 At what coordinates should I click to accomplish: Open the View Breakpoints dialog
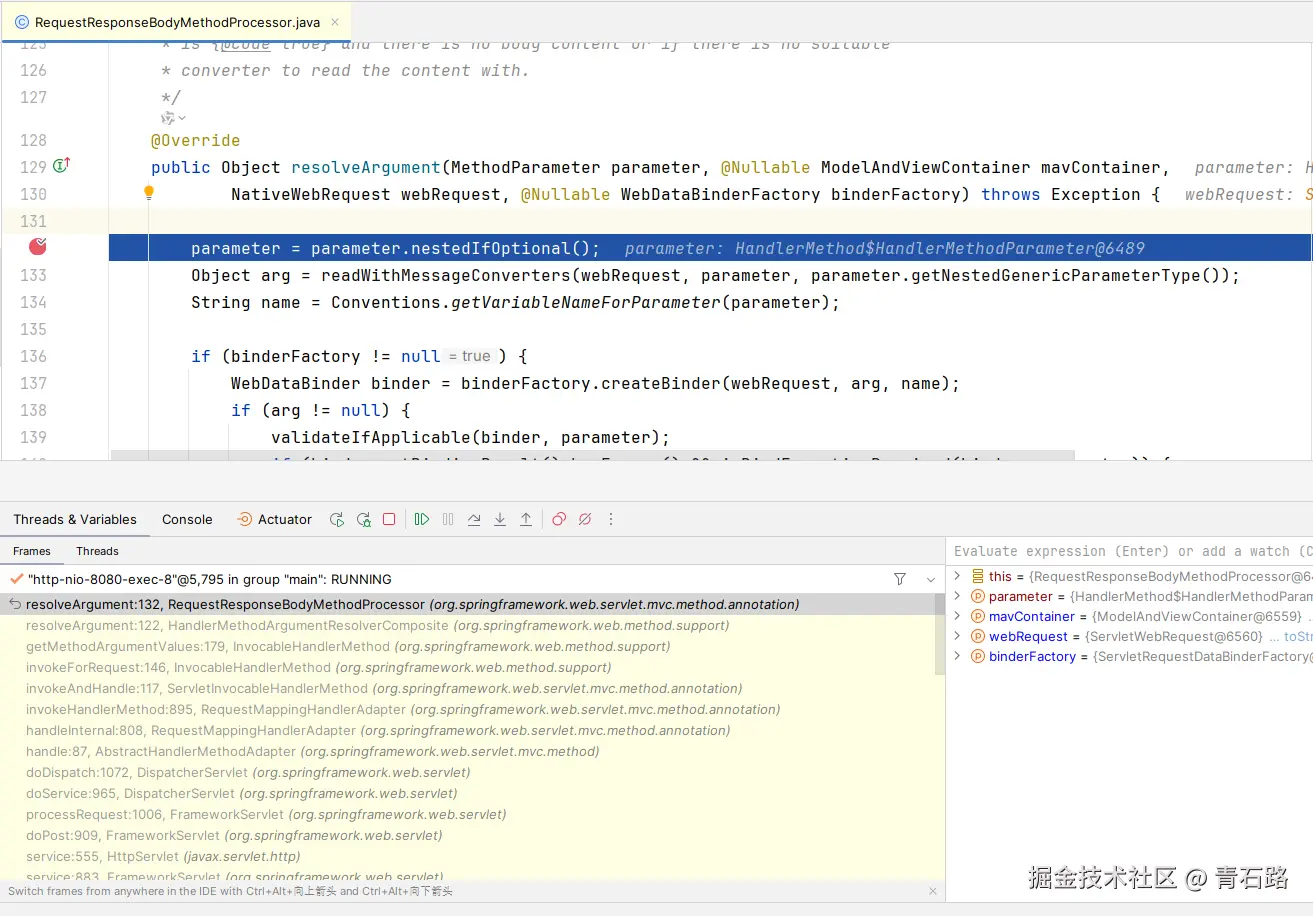[559, 519]
